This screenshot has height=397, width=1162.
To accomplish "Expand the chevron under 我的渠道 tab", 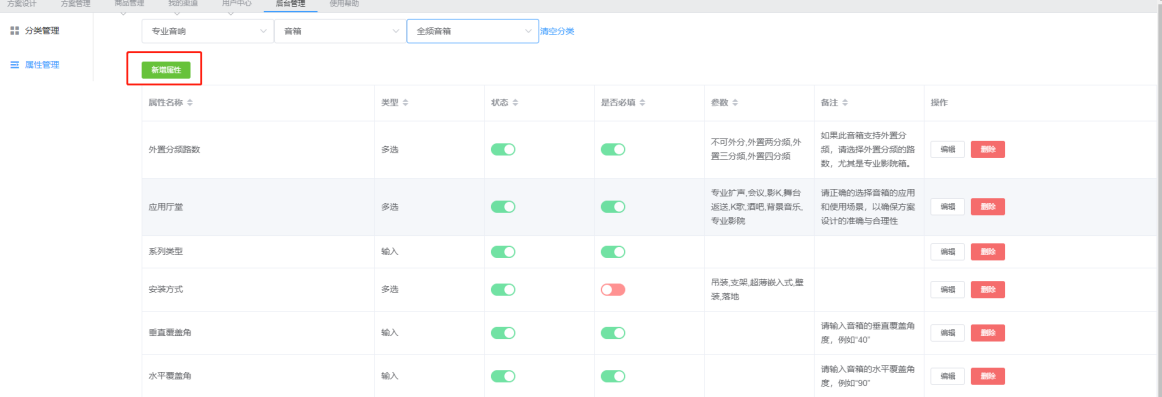I will coord(176,14).
